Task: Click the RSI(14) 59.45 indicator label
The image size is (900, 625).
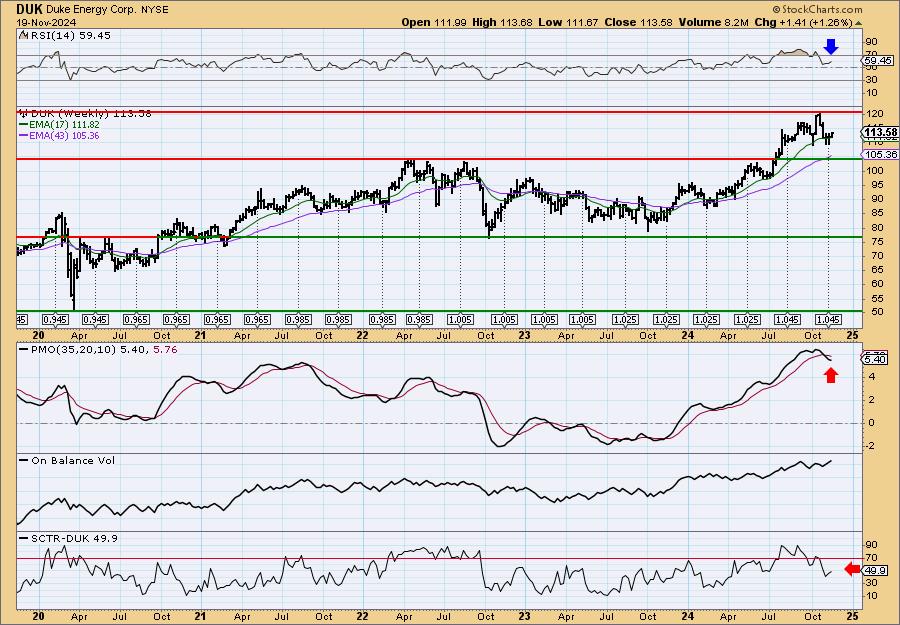Action: point(69,35)
